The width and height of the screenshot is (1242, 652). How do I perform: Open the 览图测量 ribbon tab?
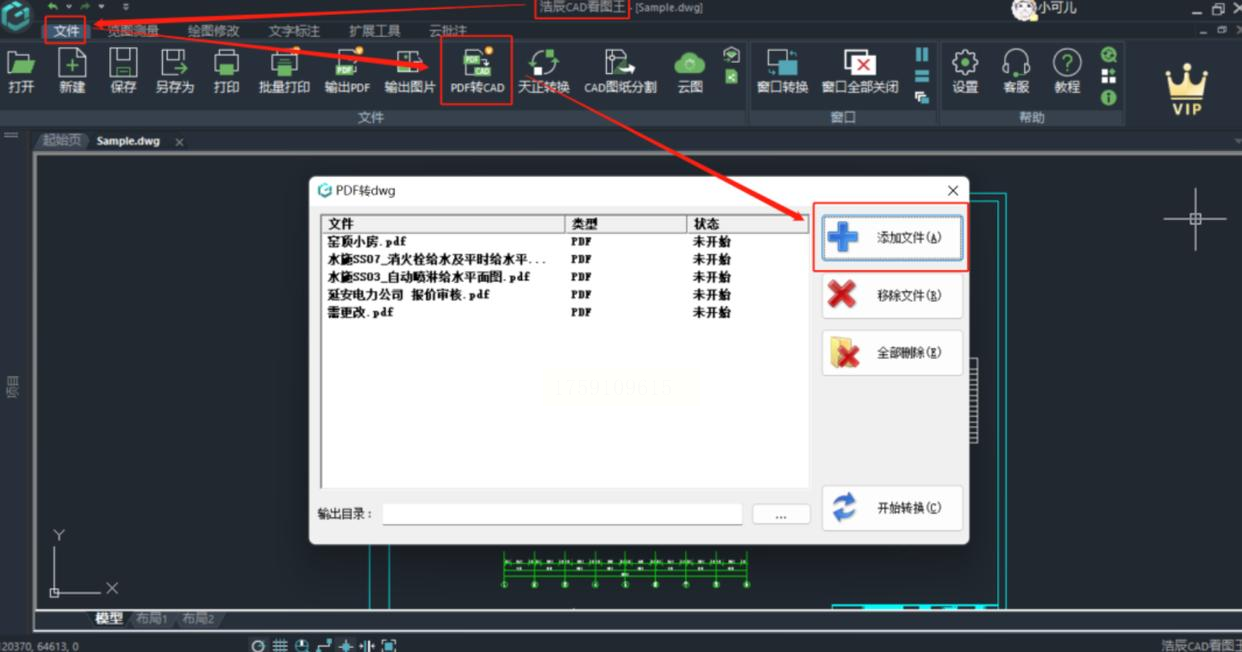pos(133,31)
